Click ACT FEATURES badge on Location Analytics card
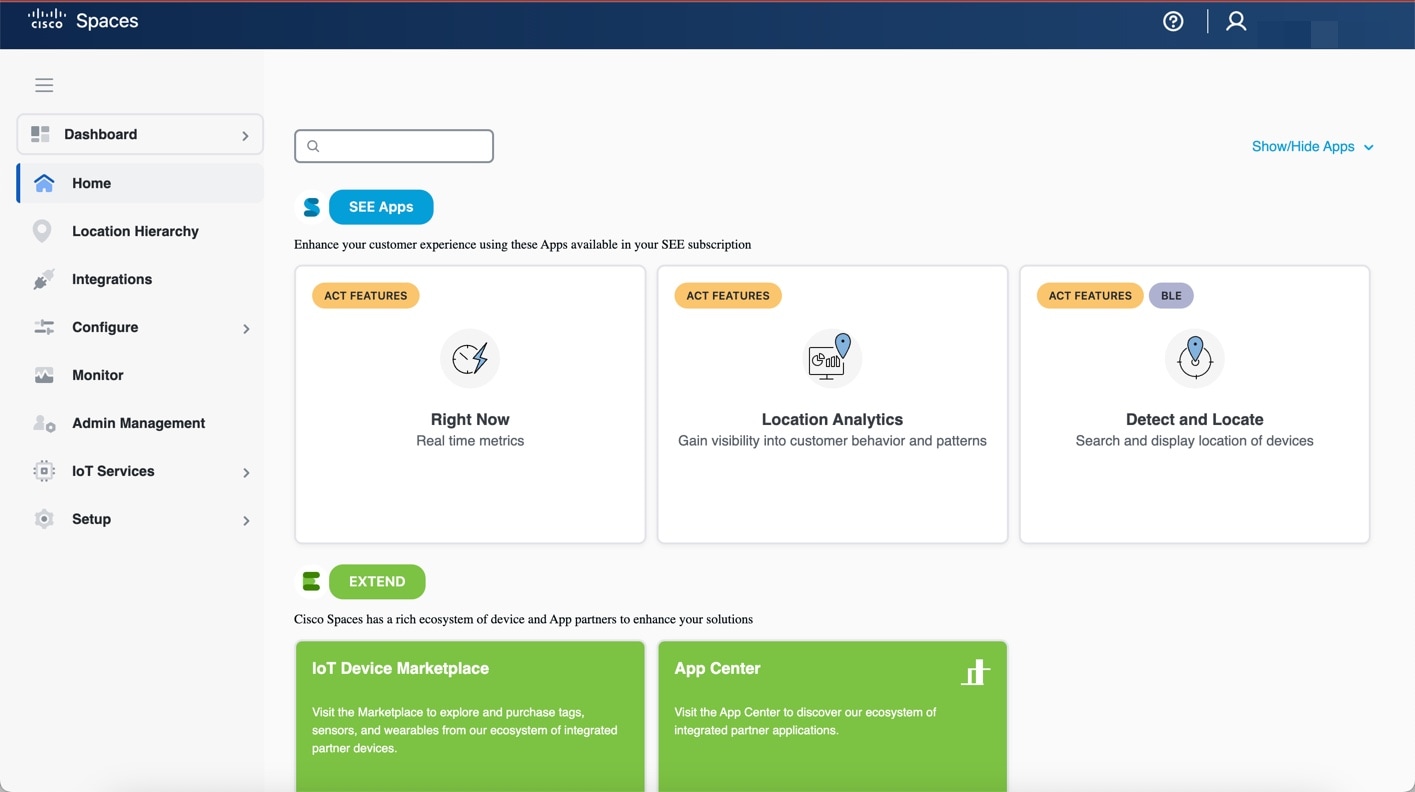 (x=727, y=295)
